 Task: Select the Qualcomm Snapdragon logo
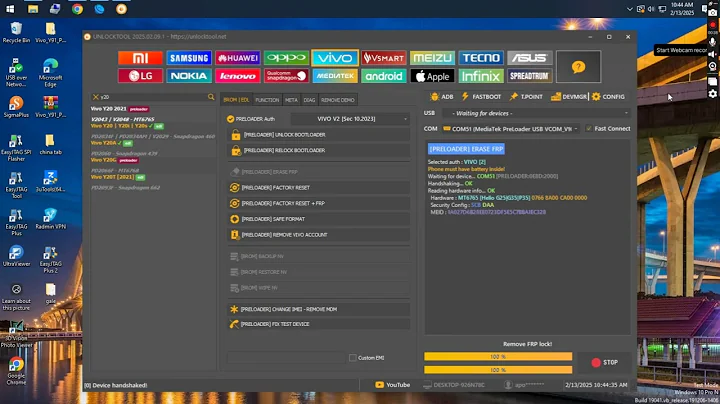(x=286, y=76)
